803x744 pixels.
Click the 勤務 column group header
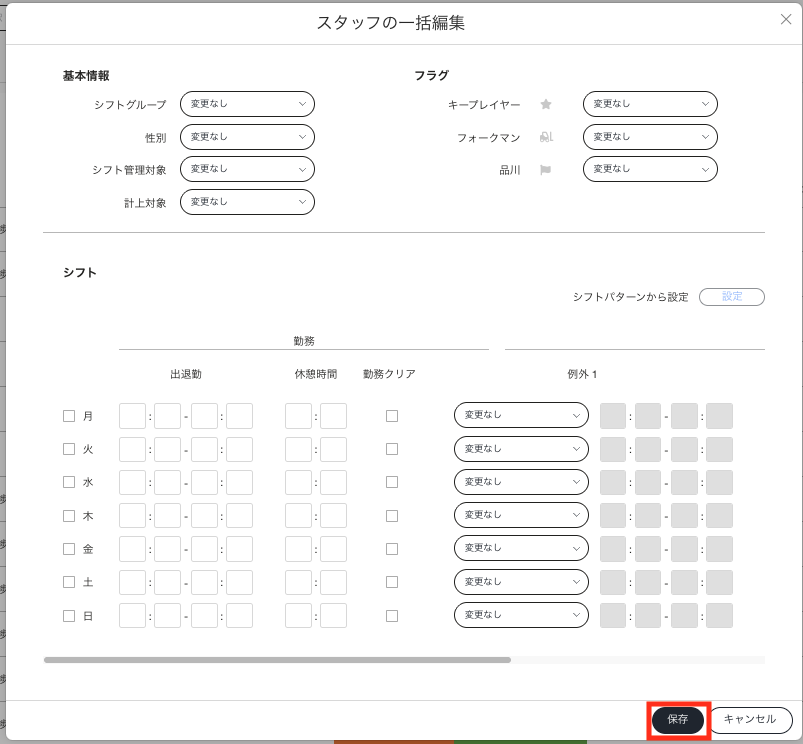pyautogui.click(x=304, y=341)
